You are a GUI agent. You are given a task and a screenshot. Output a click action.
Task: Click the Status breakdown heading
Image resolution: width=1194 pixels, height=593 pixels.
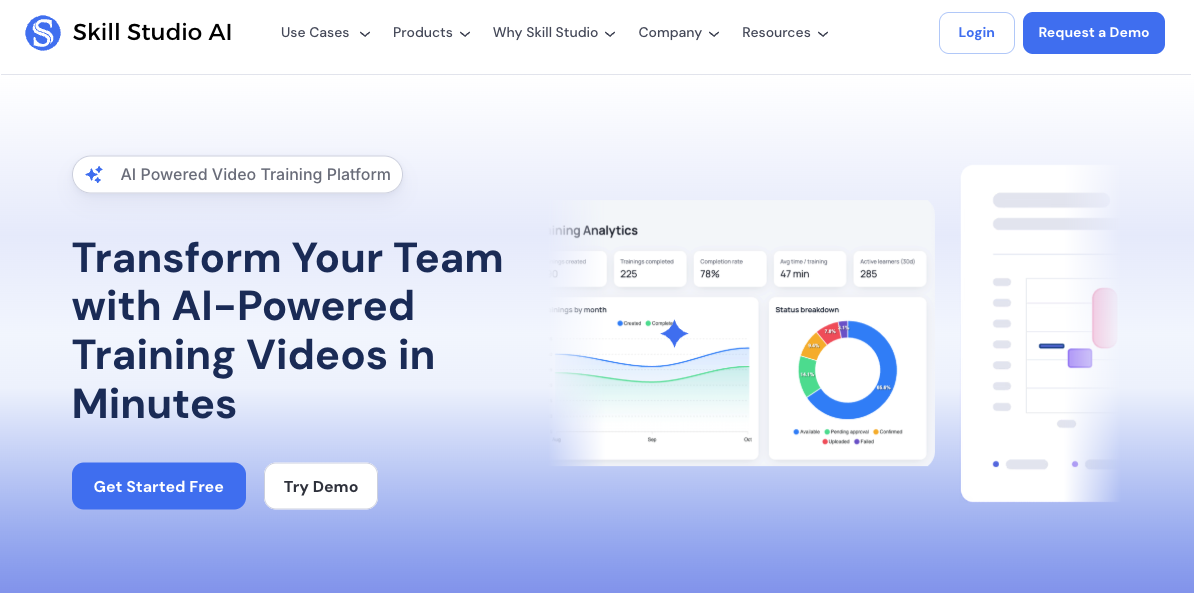point(807,310)
